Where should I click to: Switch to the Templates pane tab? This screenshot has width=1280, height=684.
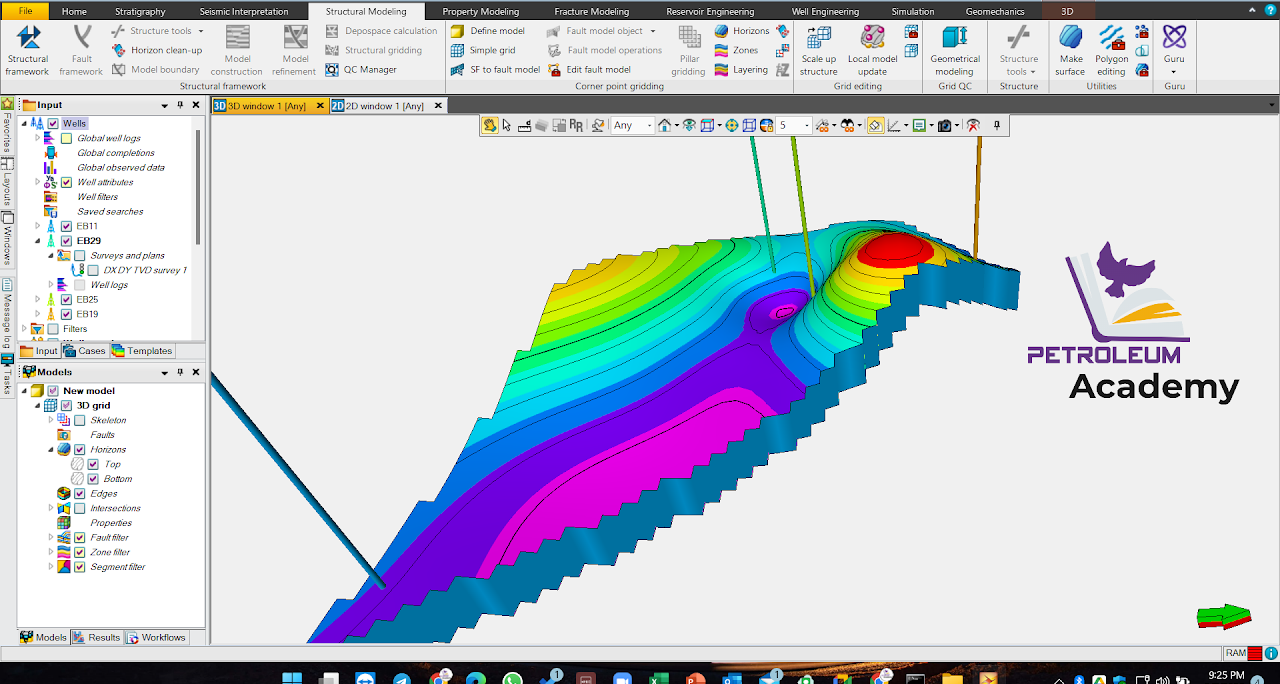142,351
